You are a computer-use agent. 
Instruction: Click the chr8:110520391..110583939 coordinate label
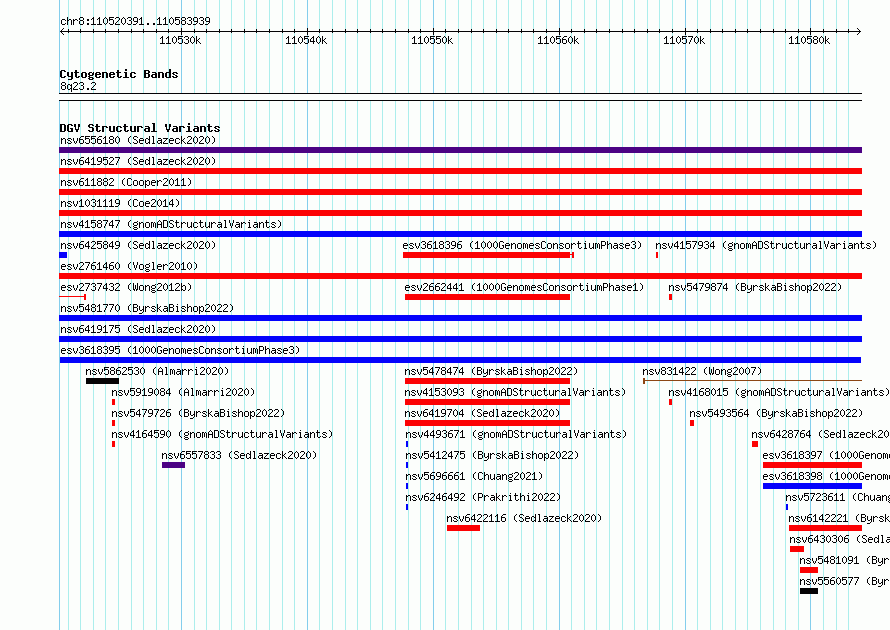[x=135, y=21]
